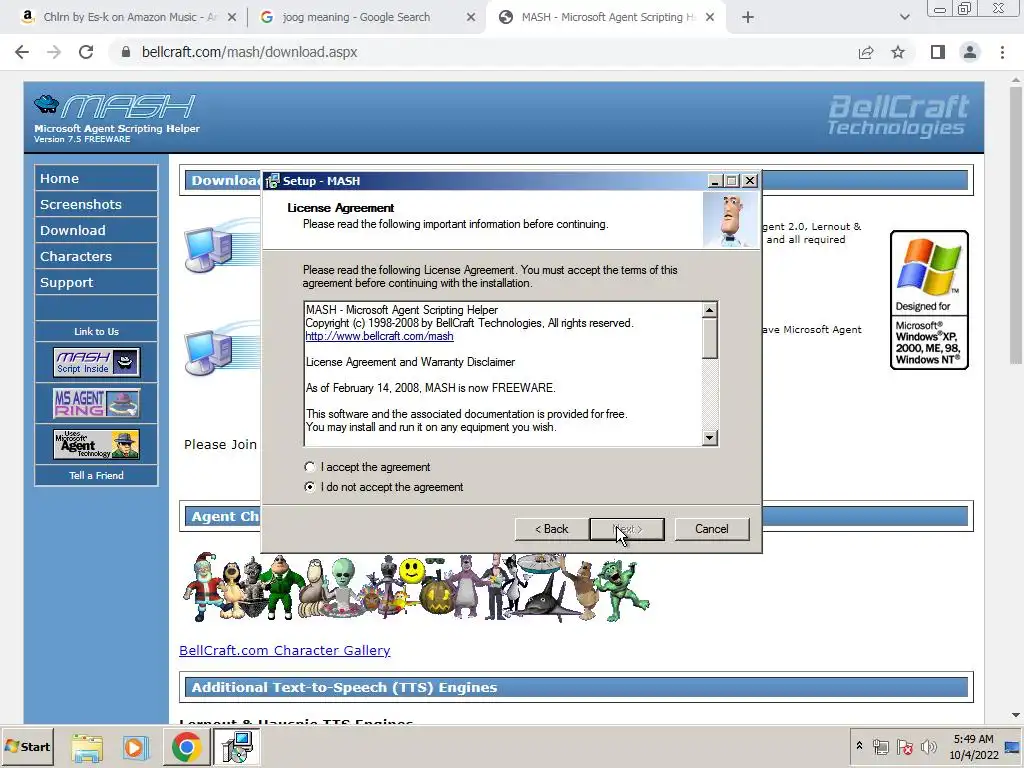
Task: Click Tell a Friend link
Action: point(96,475)
